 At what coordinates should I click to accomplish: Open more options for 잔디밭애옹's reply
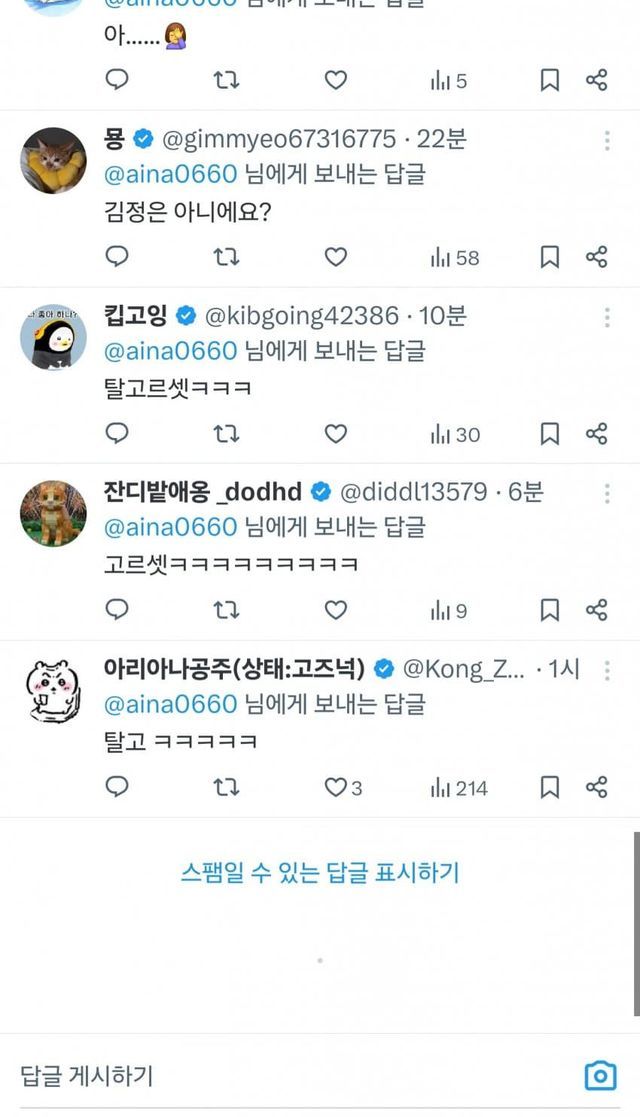tap(607, 493)
